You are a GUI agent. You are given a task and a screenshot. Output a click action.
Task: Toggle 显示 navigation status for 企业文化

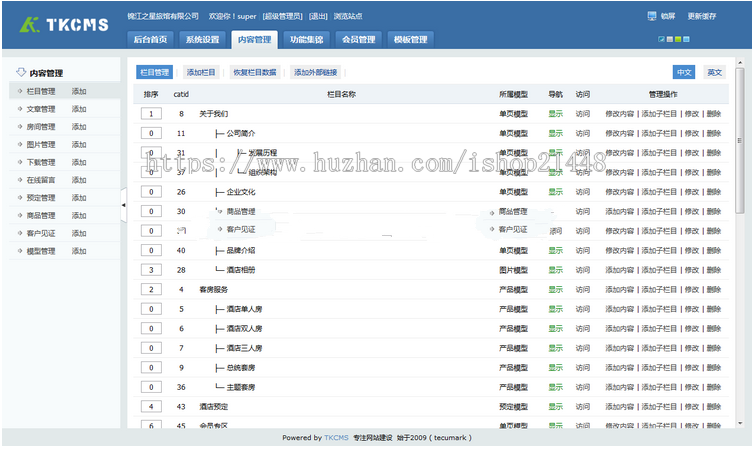pos(555,192)
